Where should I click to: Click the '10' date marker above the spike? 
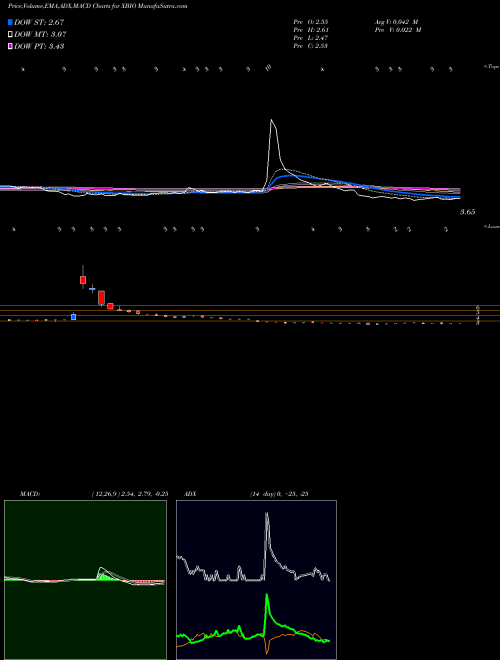pos(269,67)
